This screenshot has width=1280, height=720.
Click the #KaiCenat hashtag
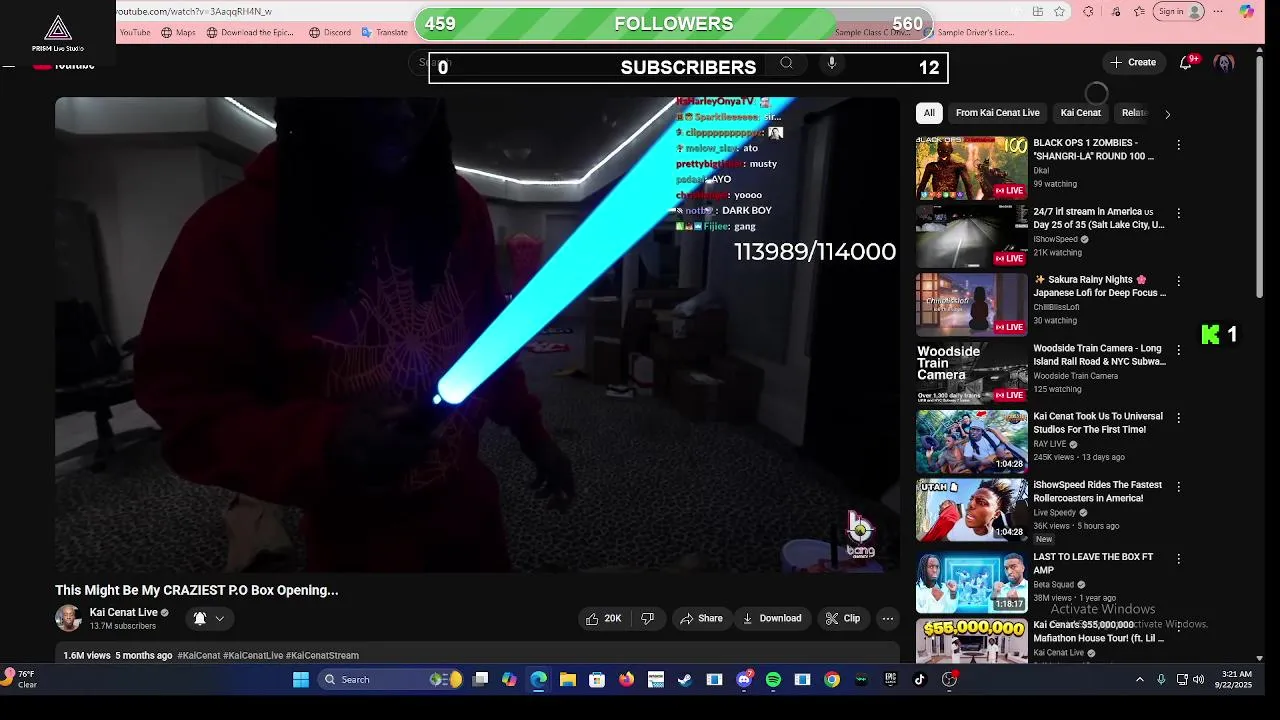(x=199, y=656)
